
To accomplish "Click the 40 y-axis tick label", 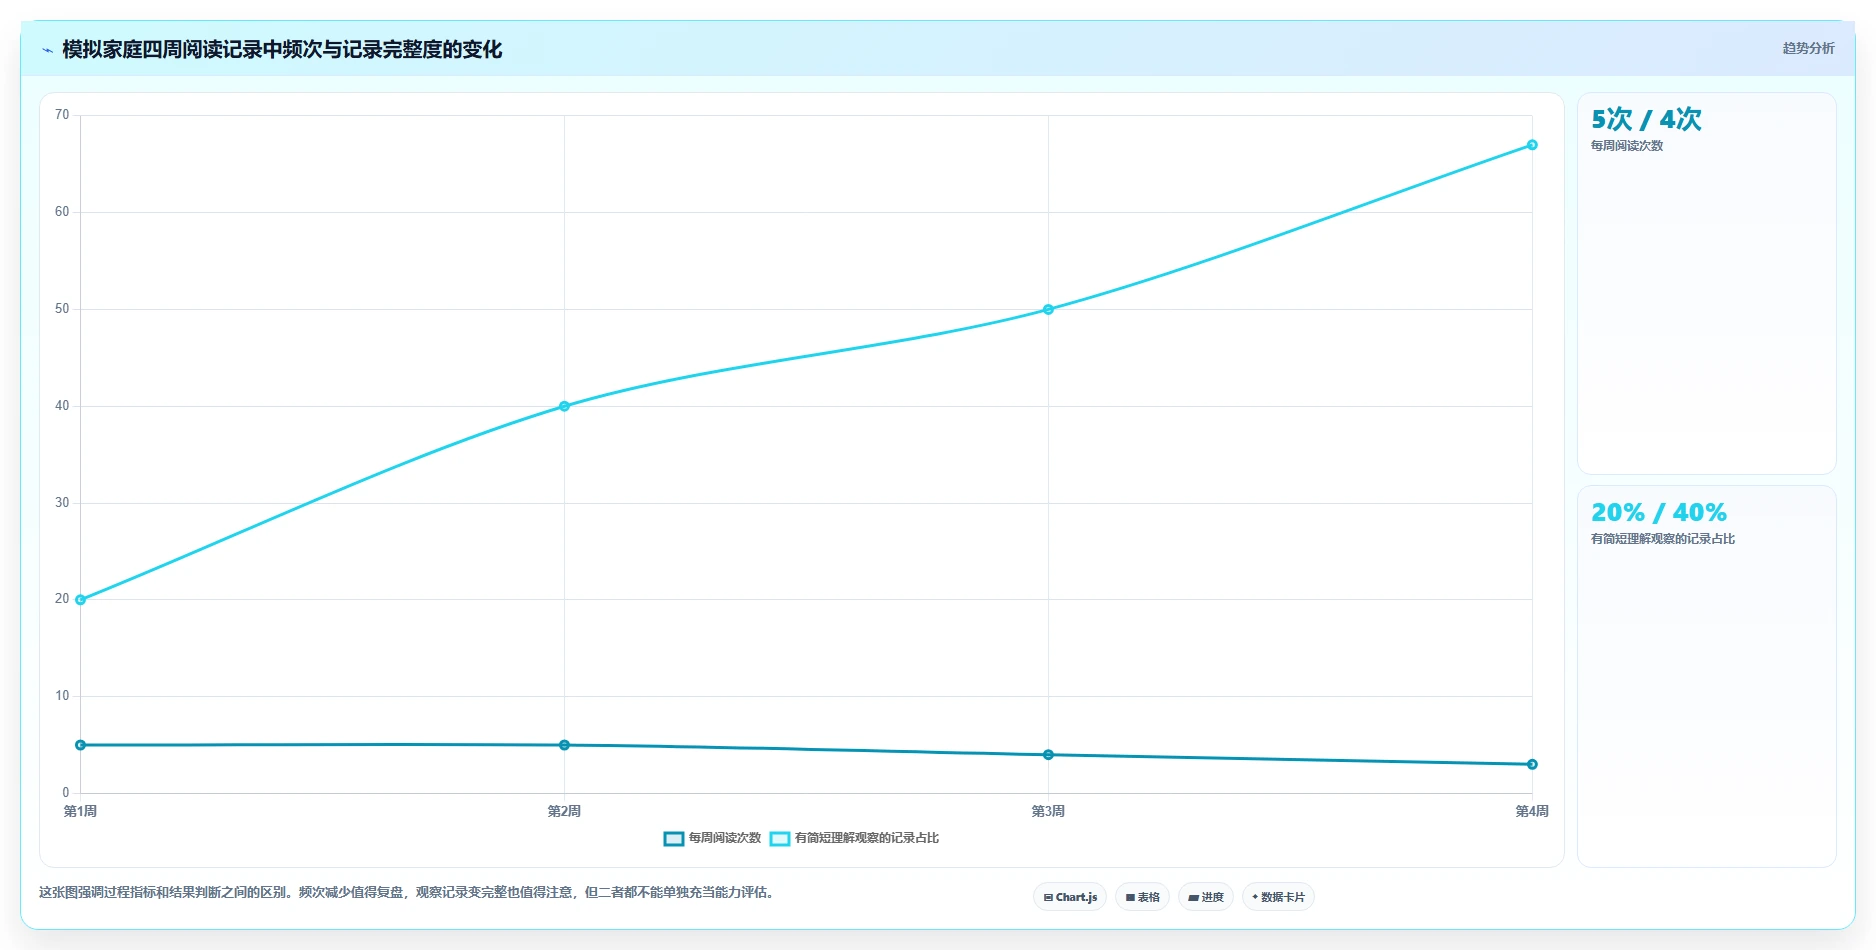I will click(62, 406).
